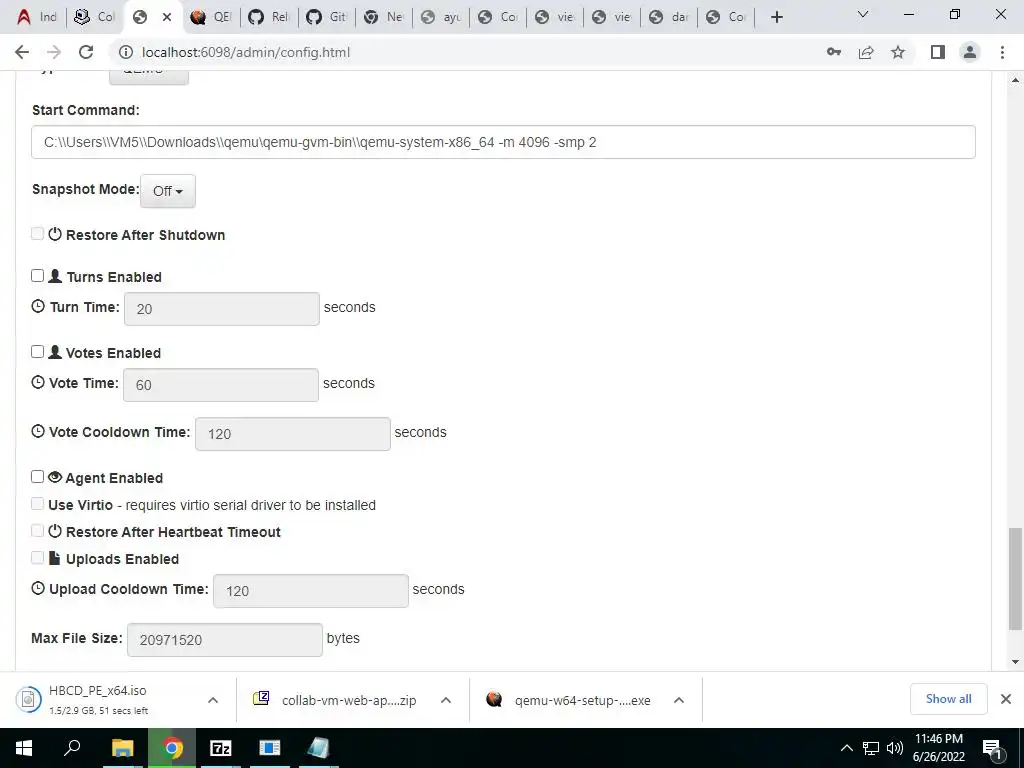Click the Vote Cooldown Time field
This screenshot has width=1024, height=768.
click(293, 434)
